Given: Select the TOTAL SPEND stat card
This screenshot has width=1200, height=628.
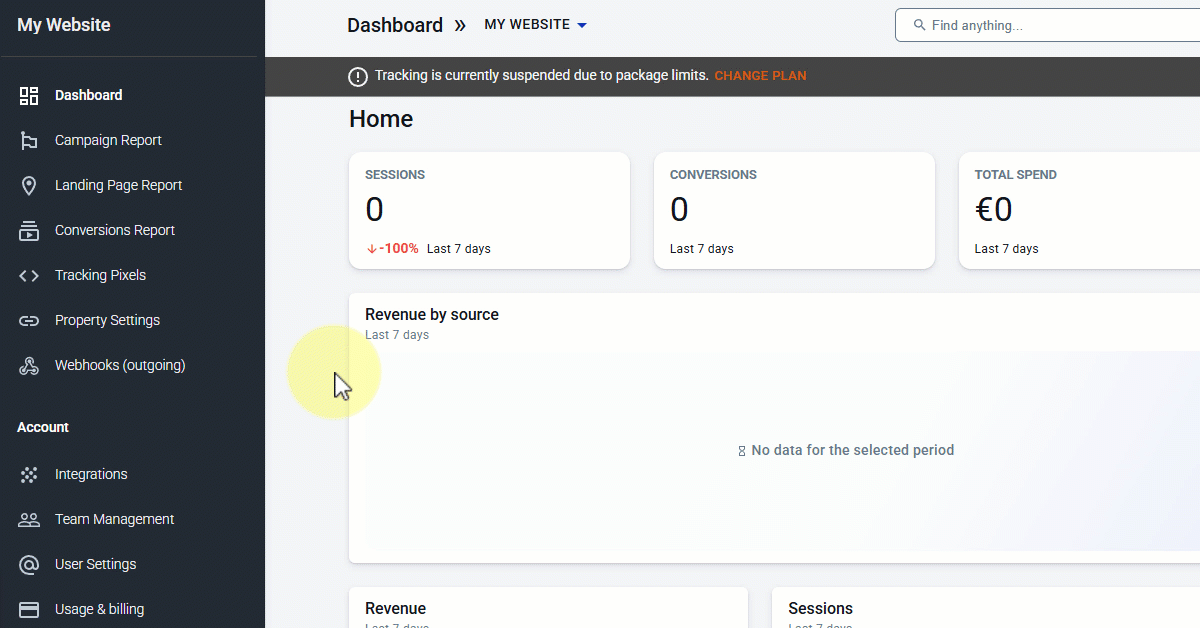Looking at the screenshot, I should (1079, 210).
